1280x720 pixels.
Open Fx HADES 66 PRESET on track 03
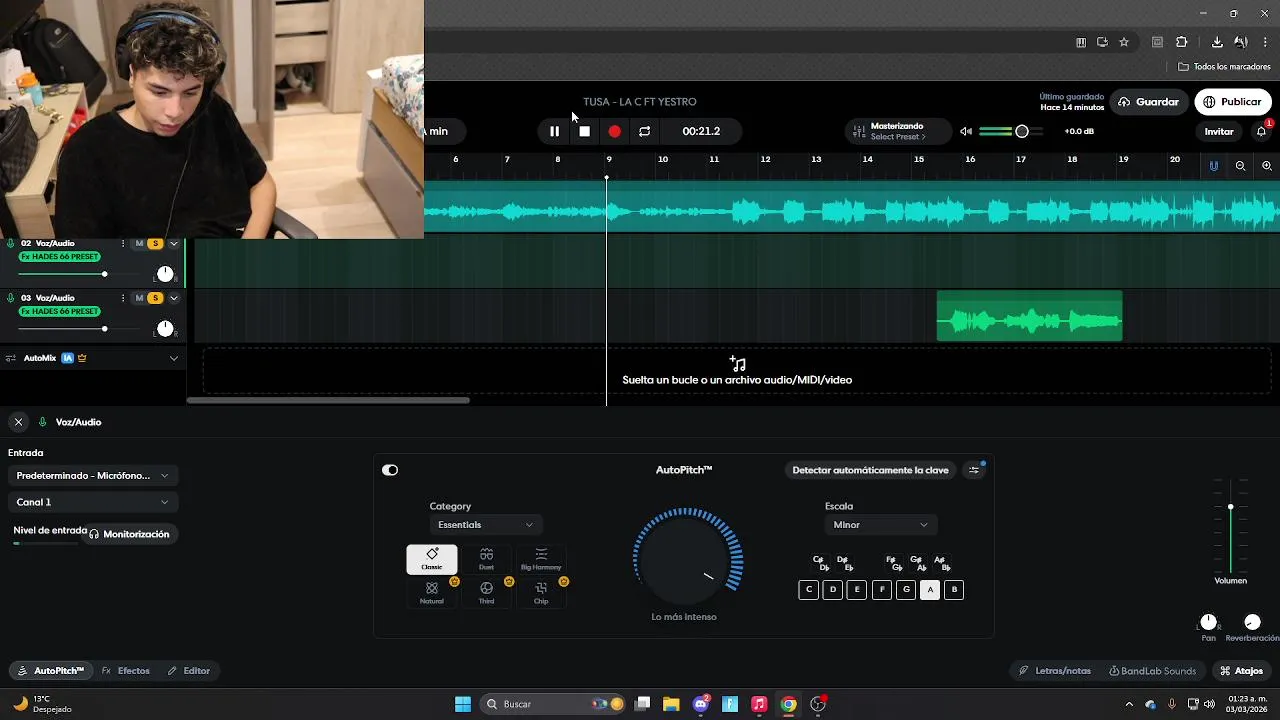pyautogui.click(x=59, y=311)
